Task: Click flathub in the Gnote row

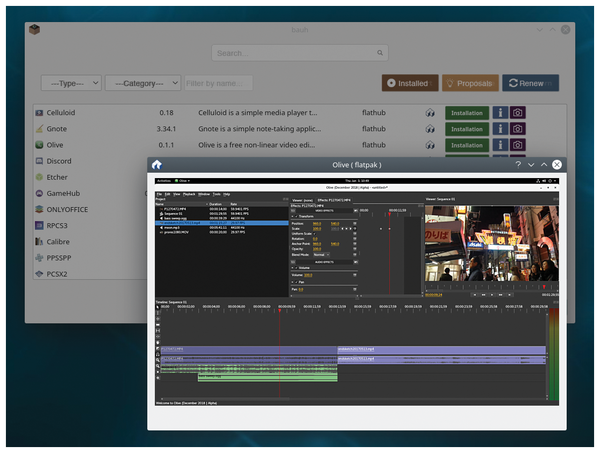Action: [x=374, y=129]
